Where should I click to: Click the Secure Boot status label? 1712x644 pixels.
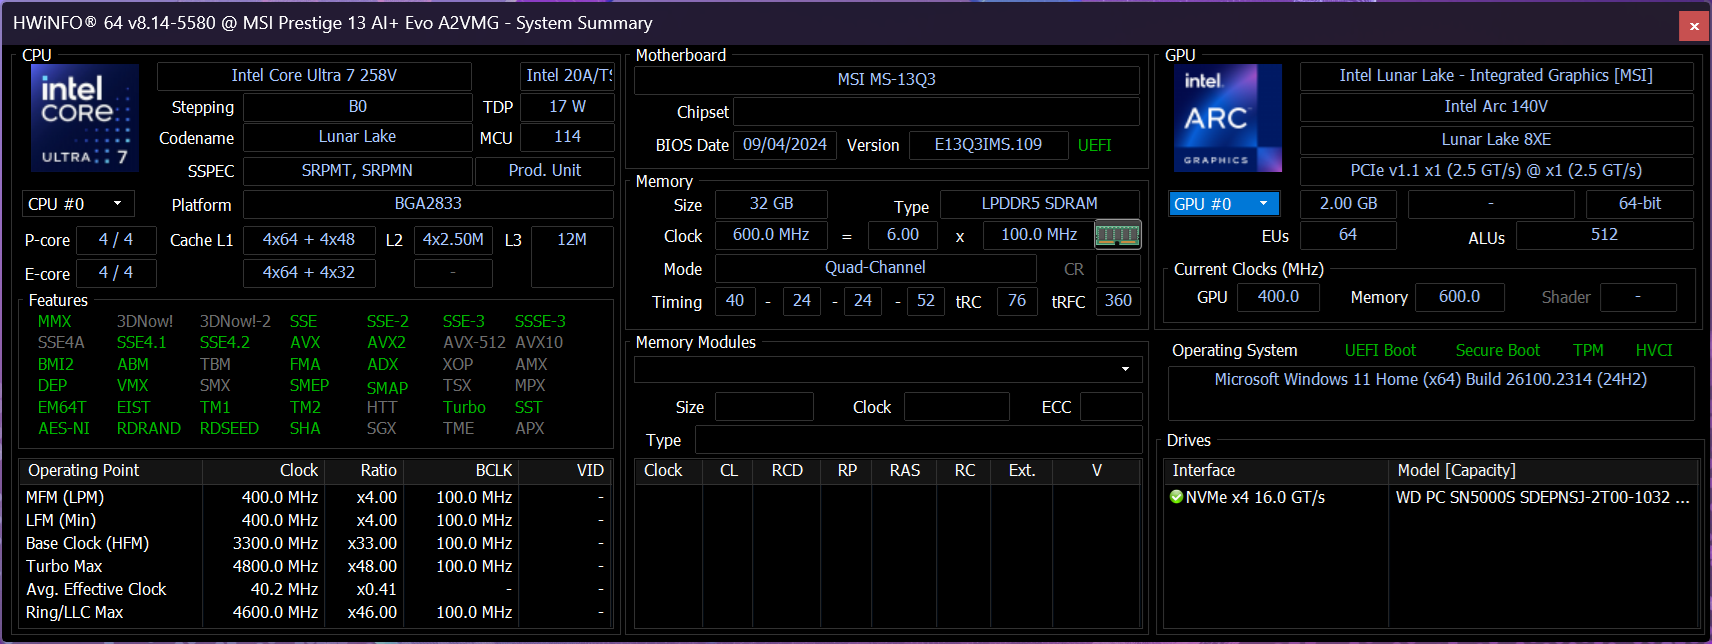point(1497,351)
